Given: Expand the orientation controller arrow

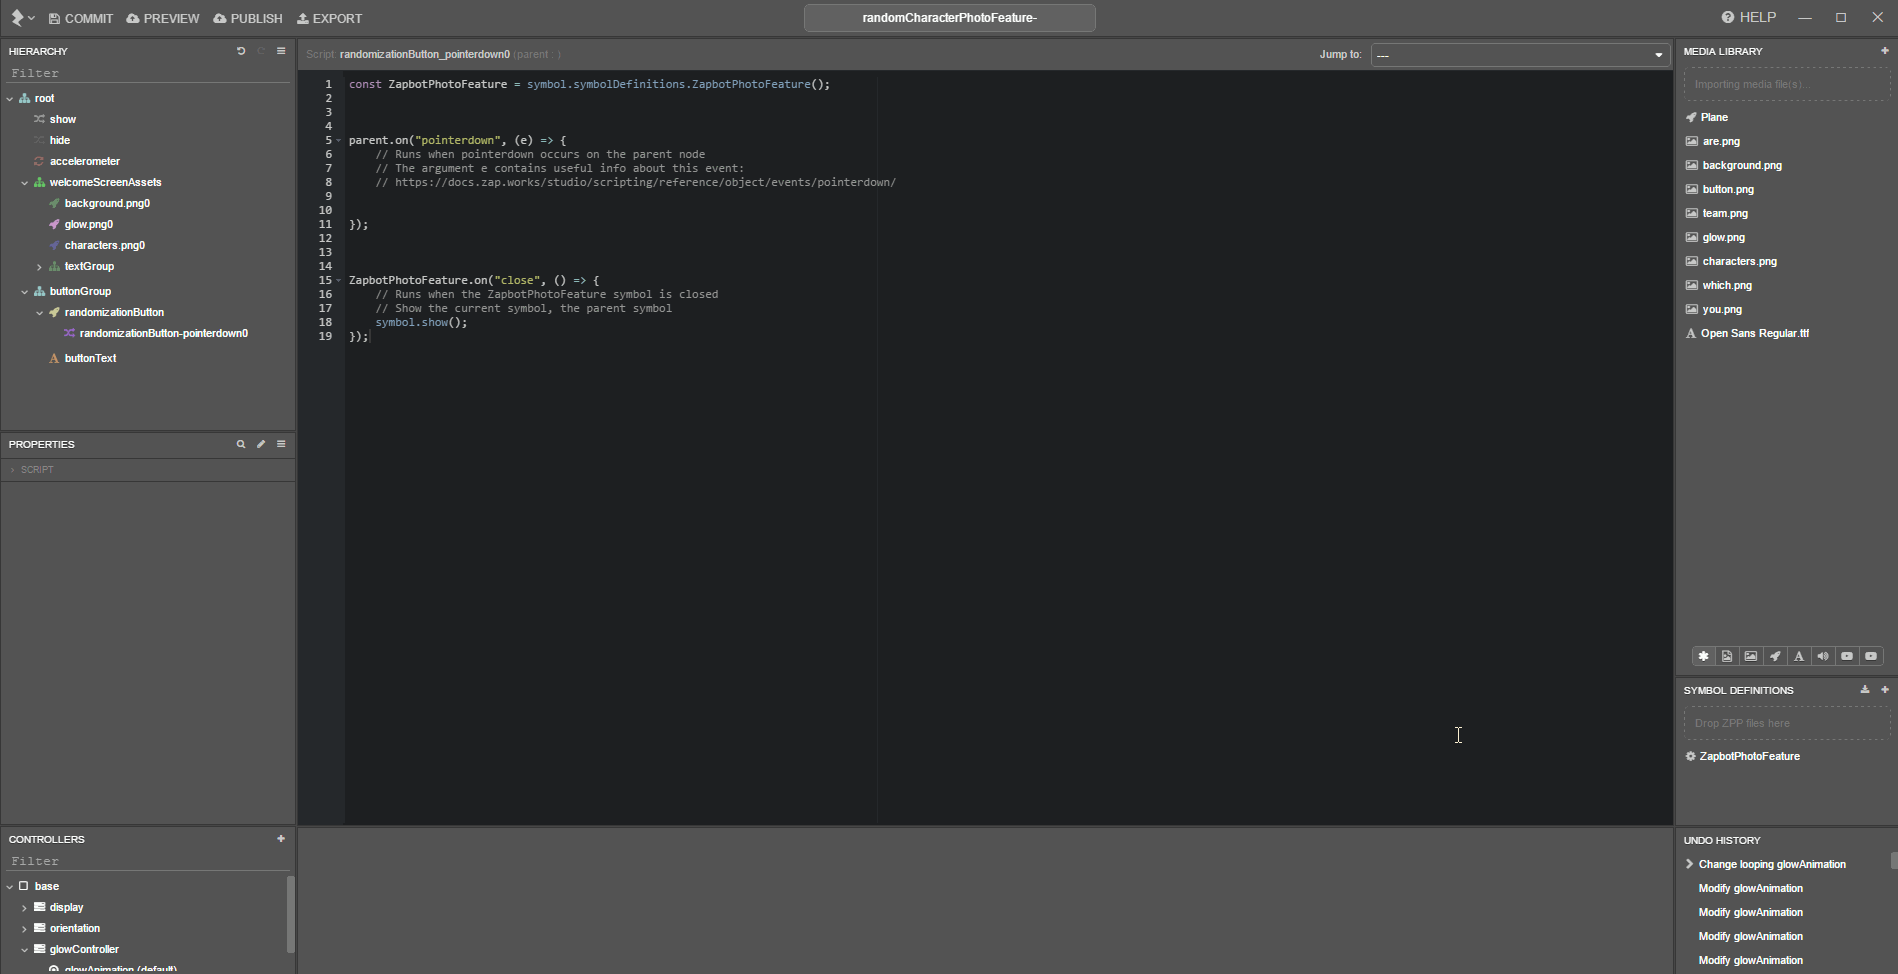Looking at the screenshot, I should [x=25, y=928].
